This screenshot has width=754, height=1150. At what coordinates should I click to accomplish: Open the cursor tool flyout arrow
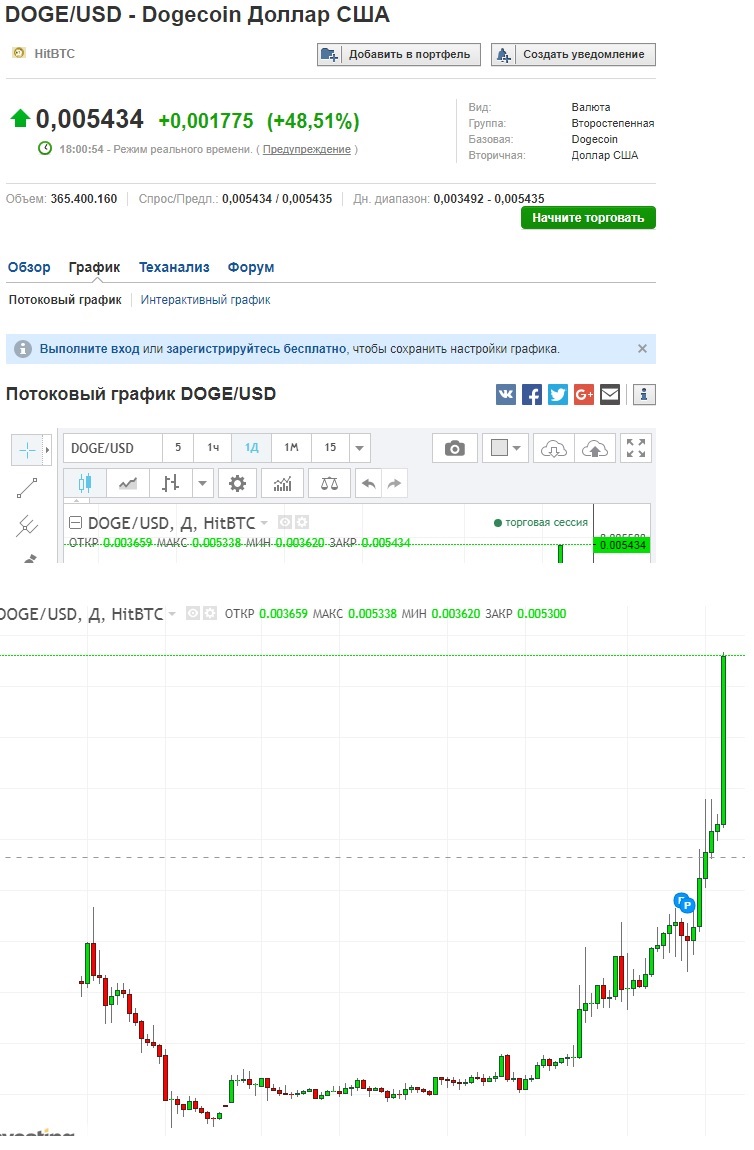(48, 450)
